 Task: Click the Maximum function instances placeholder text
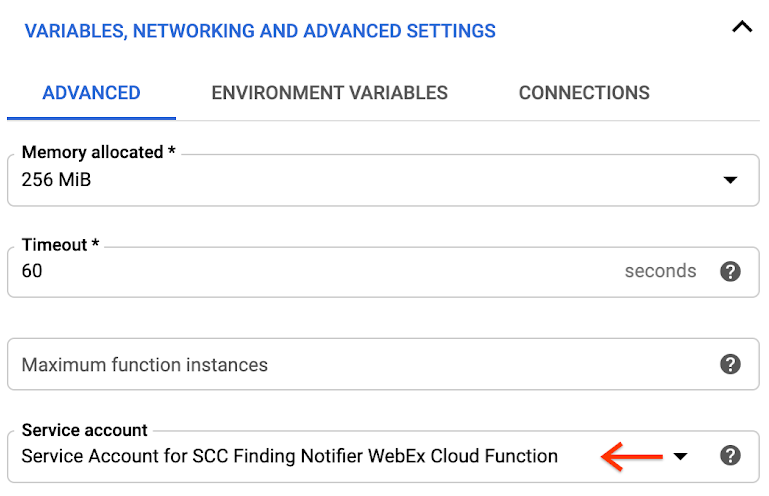[145, 365]
